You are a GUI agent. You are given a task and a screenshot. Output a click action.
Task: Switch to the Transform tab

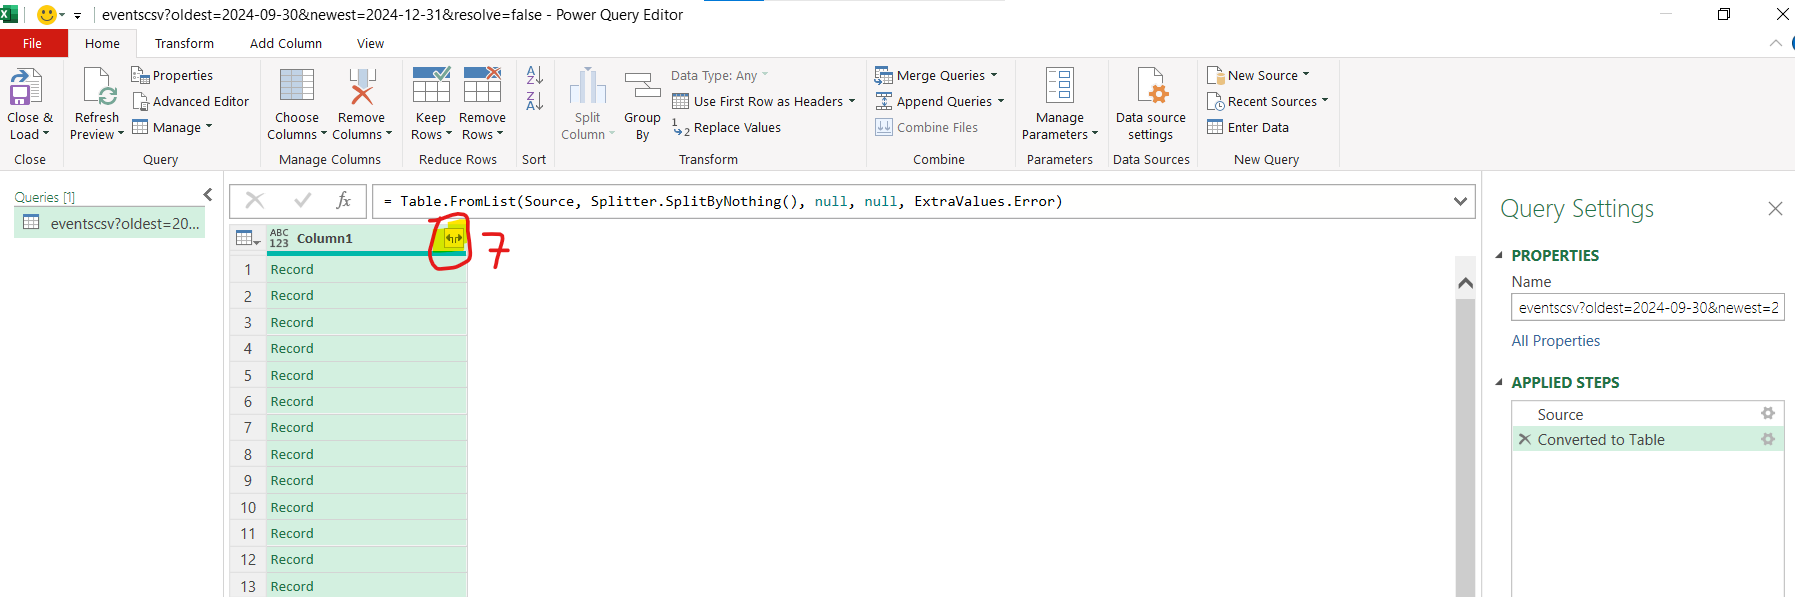pyautogui.click(x=184, y=43)
